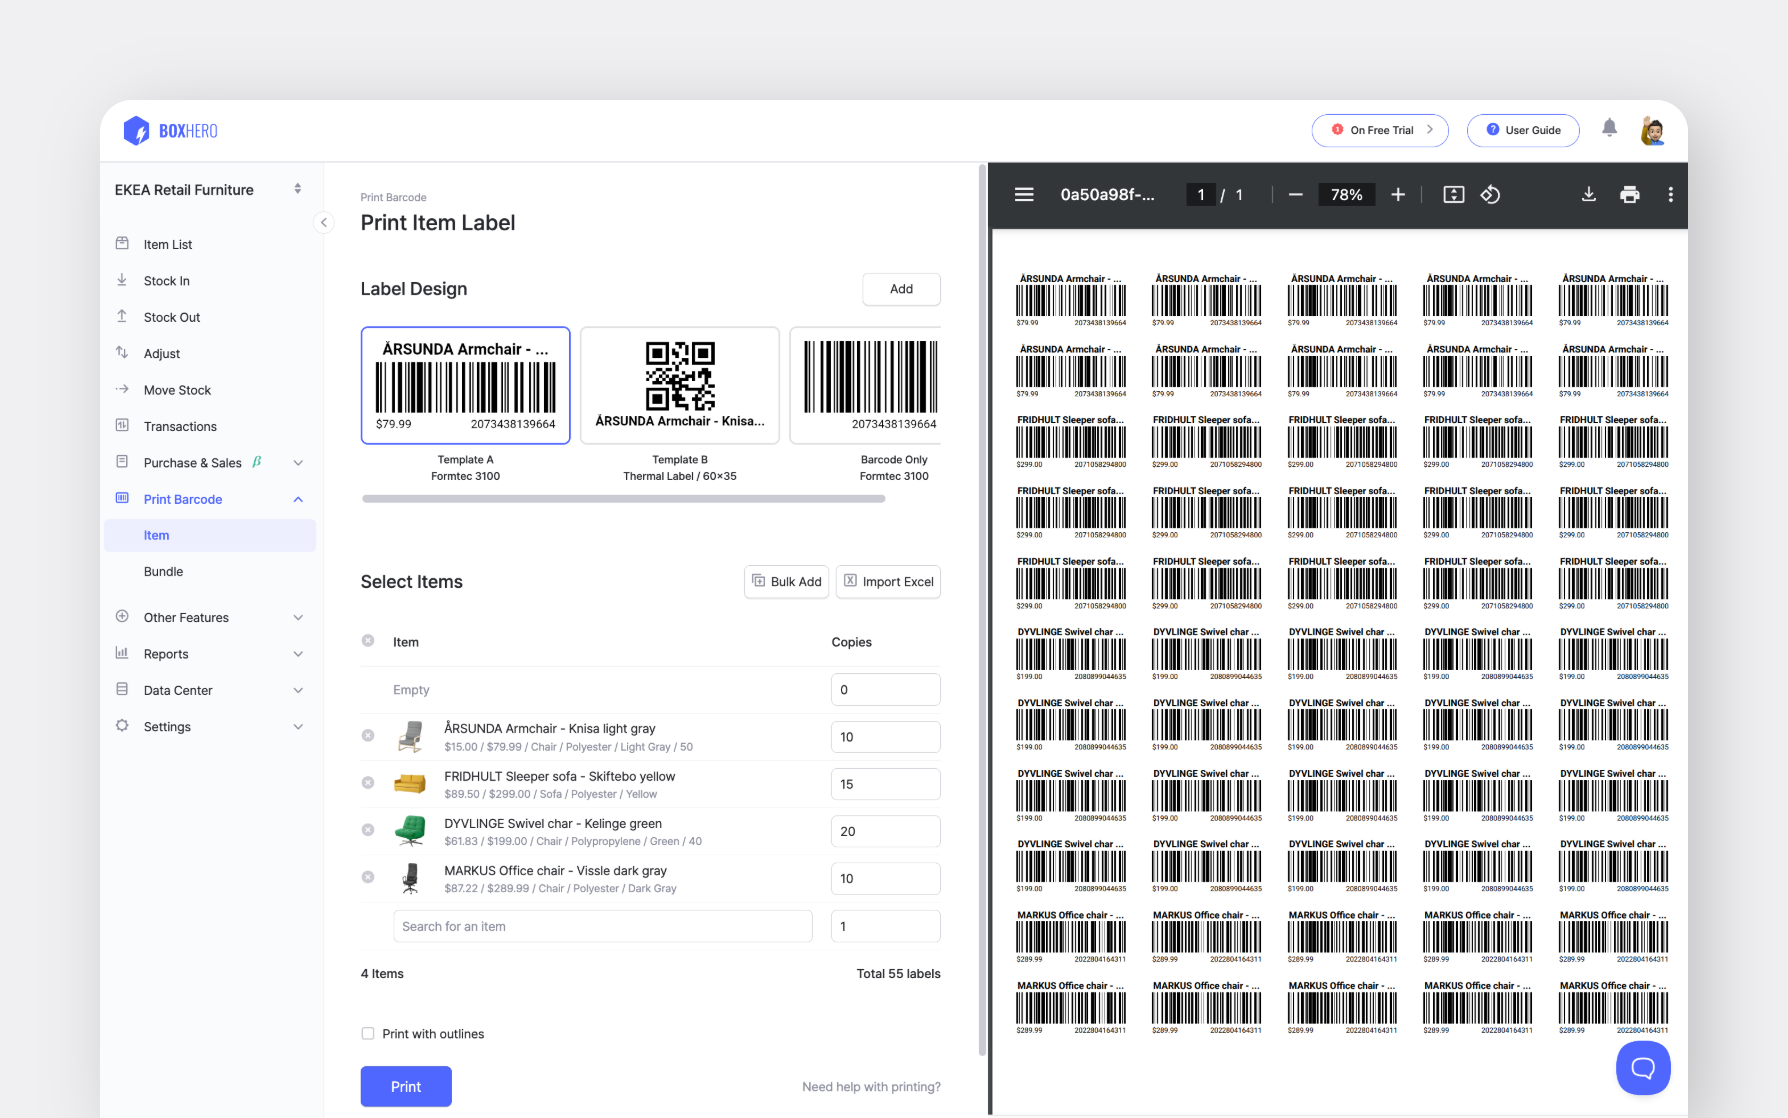The image size is (1788, 1118).
Task: Click the Search for an item field
Action: (602, 926)
